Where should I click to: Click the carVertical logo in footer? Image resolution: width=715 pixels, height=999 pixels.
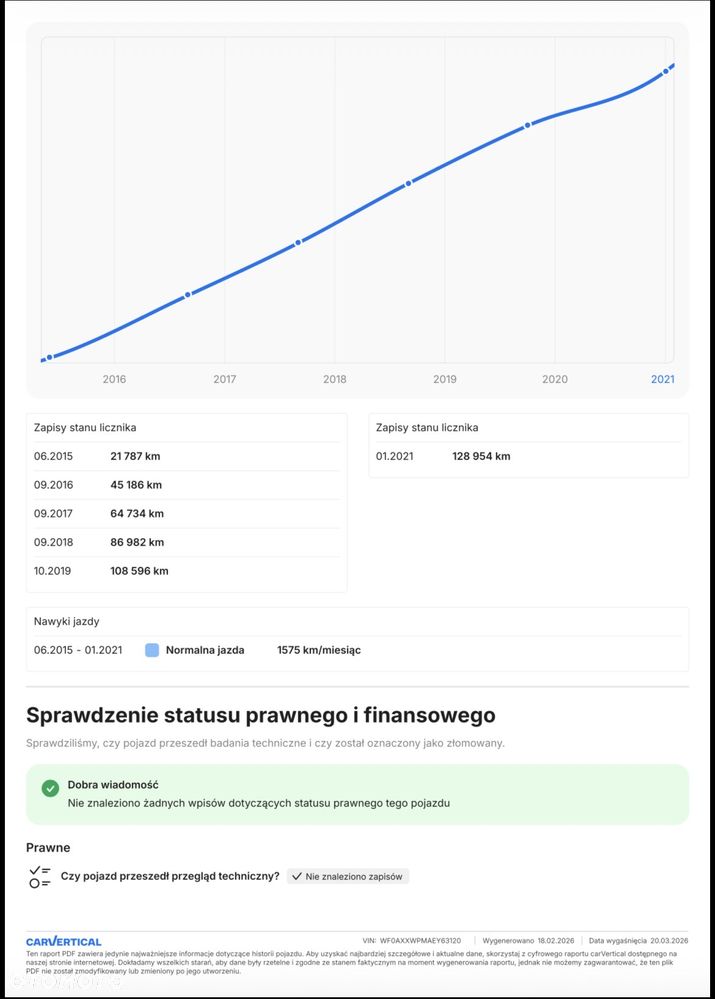tap(63, 941)
